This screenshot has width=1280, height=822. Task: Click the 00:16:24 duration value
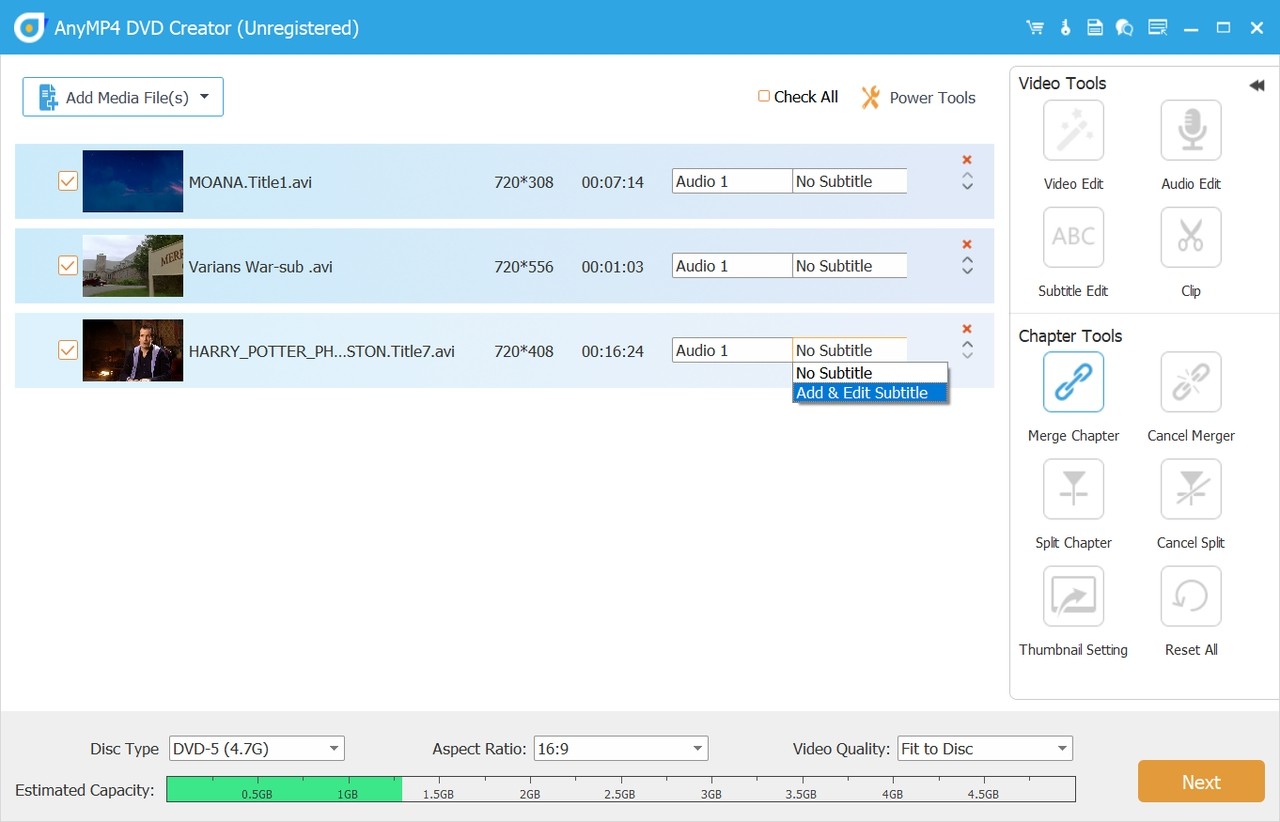tap(613, 351)
